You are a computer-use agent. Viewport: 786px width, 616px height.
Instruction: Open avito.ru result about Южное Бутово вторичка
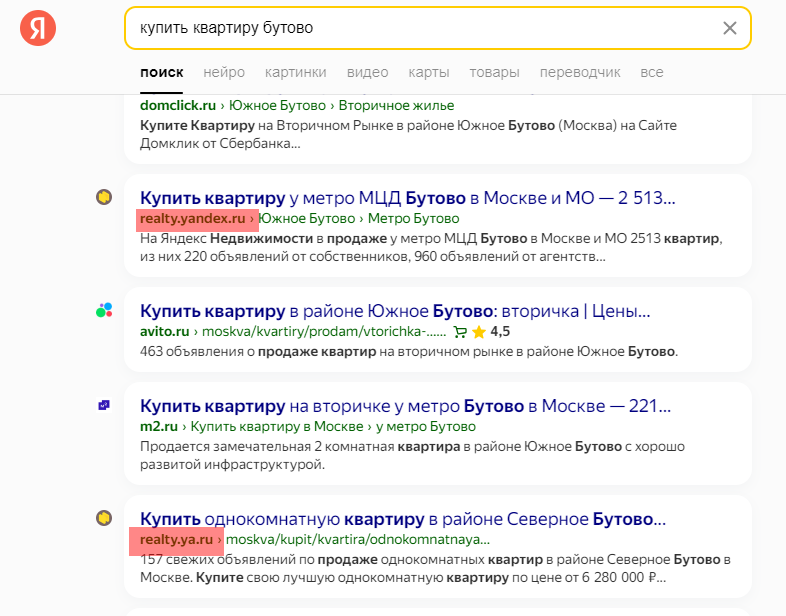(395, 311)
